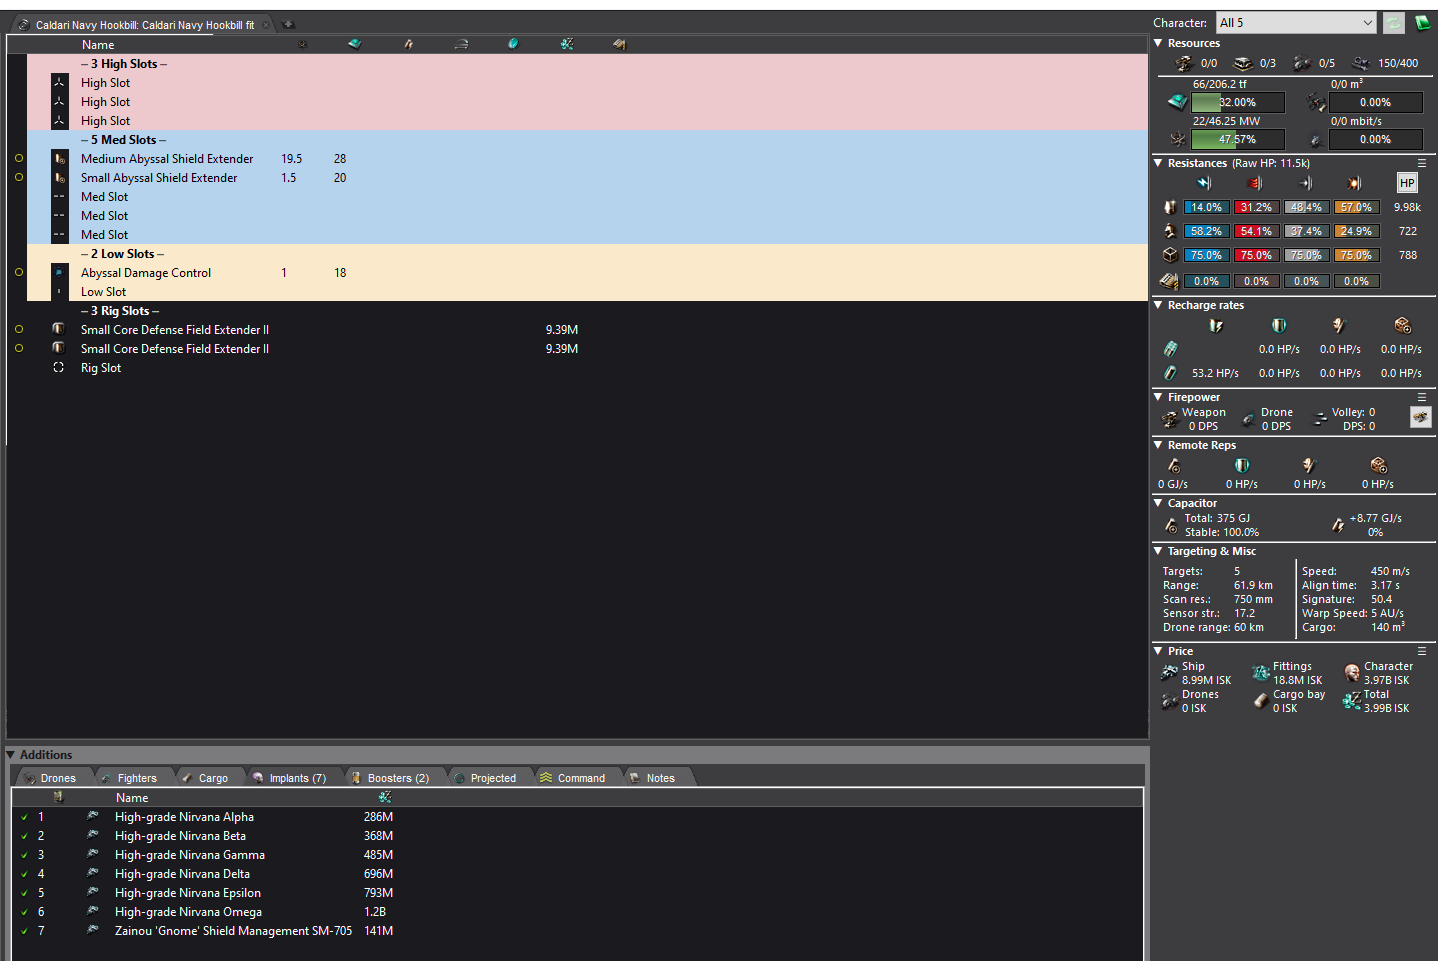The image size is (1438, 961).
Task: Click the Abyssal Damage Control module icon
Action: pyautogui.click(x=59, y=273)
